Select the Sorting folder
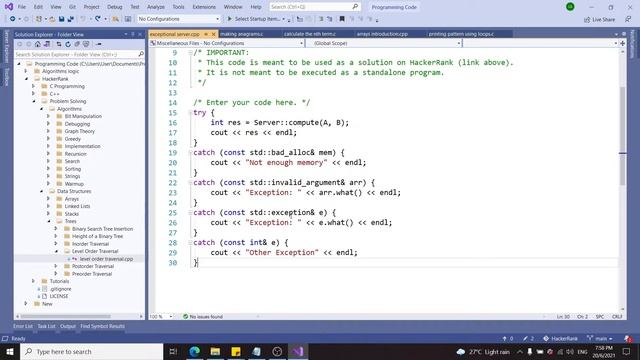 (73, 169)
